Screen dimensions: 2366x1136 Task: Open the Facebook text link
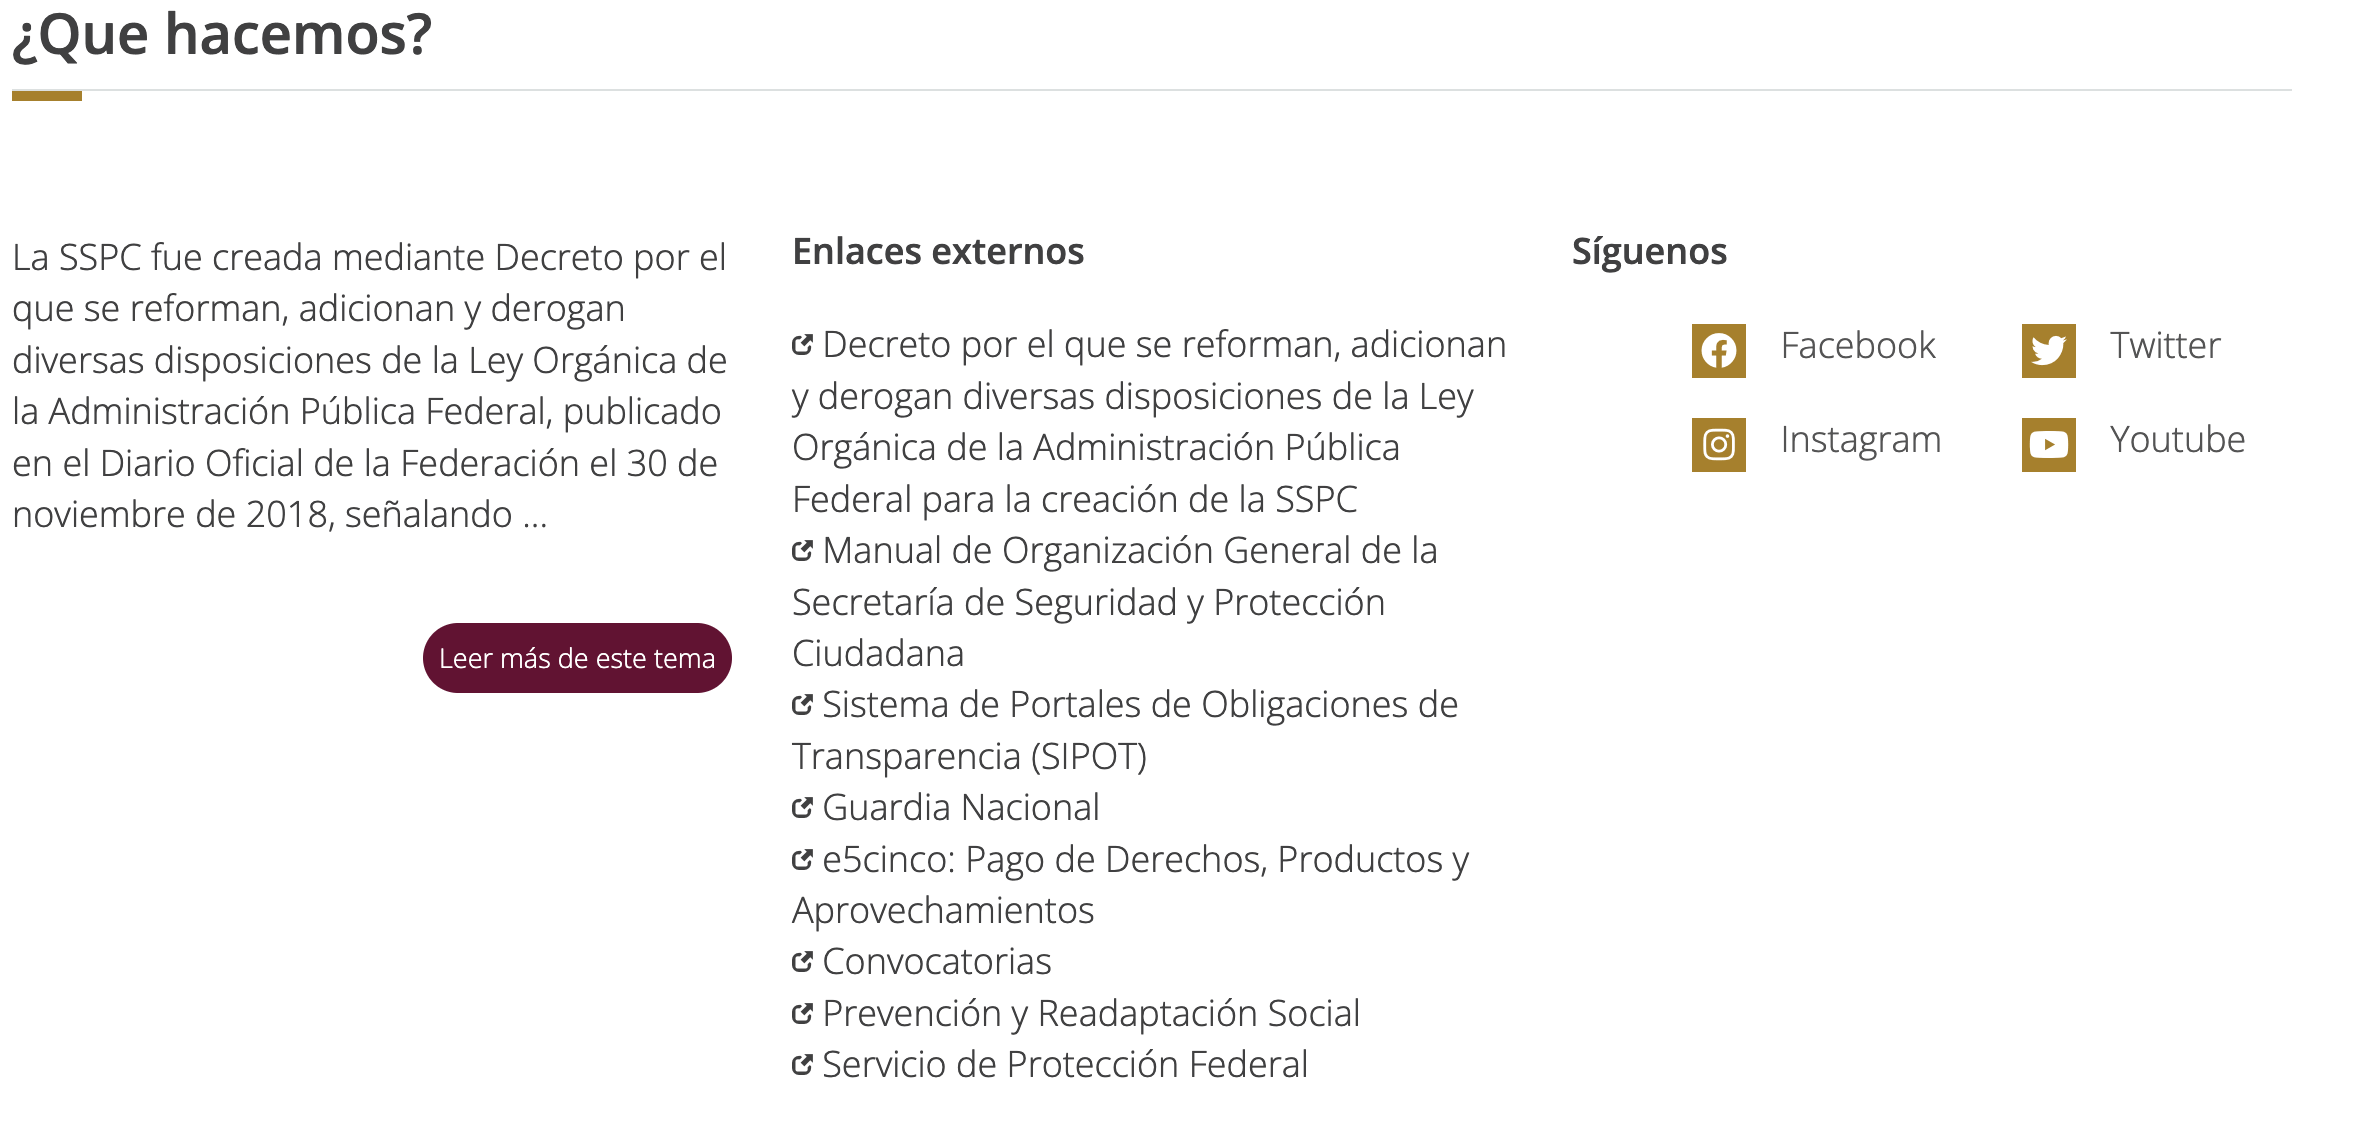click(x=1858, y=346)
